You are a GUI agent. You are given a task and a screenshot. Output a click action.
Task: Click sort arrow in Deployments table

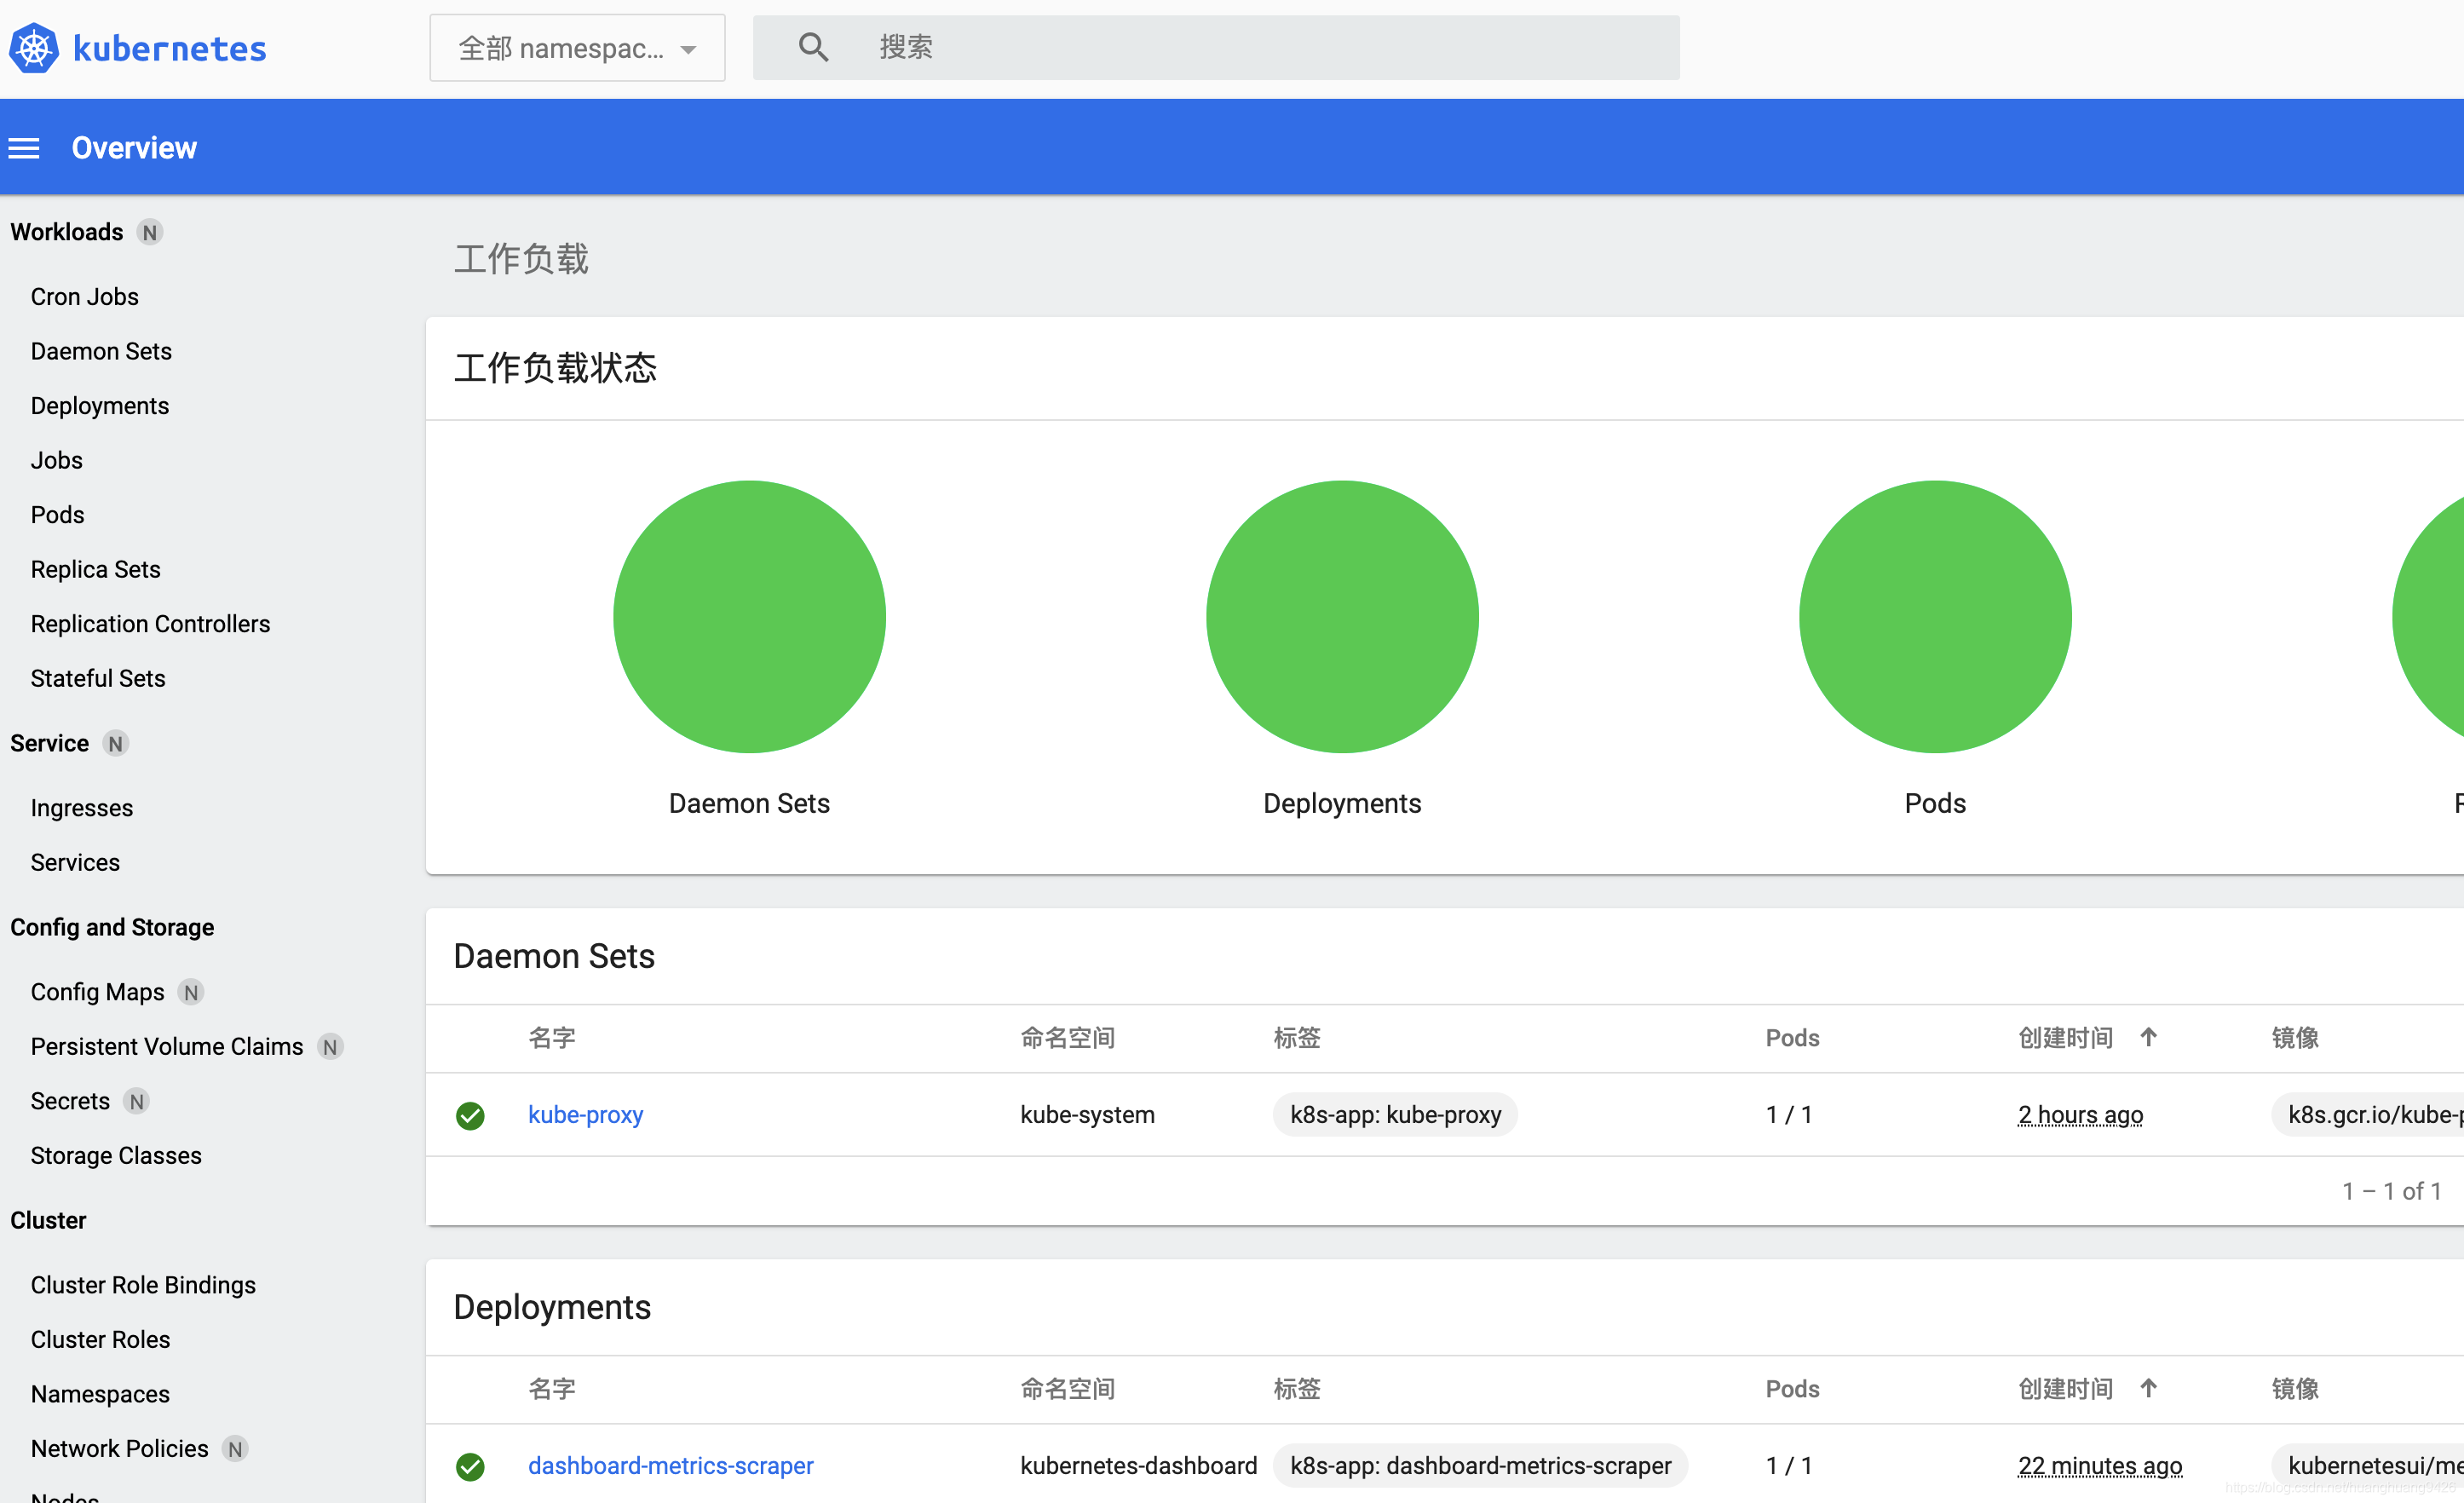pos(2148,1388)
